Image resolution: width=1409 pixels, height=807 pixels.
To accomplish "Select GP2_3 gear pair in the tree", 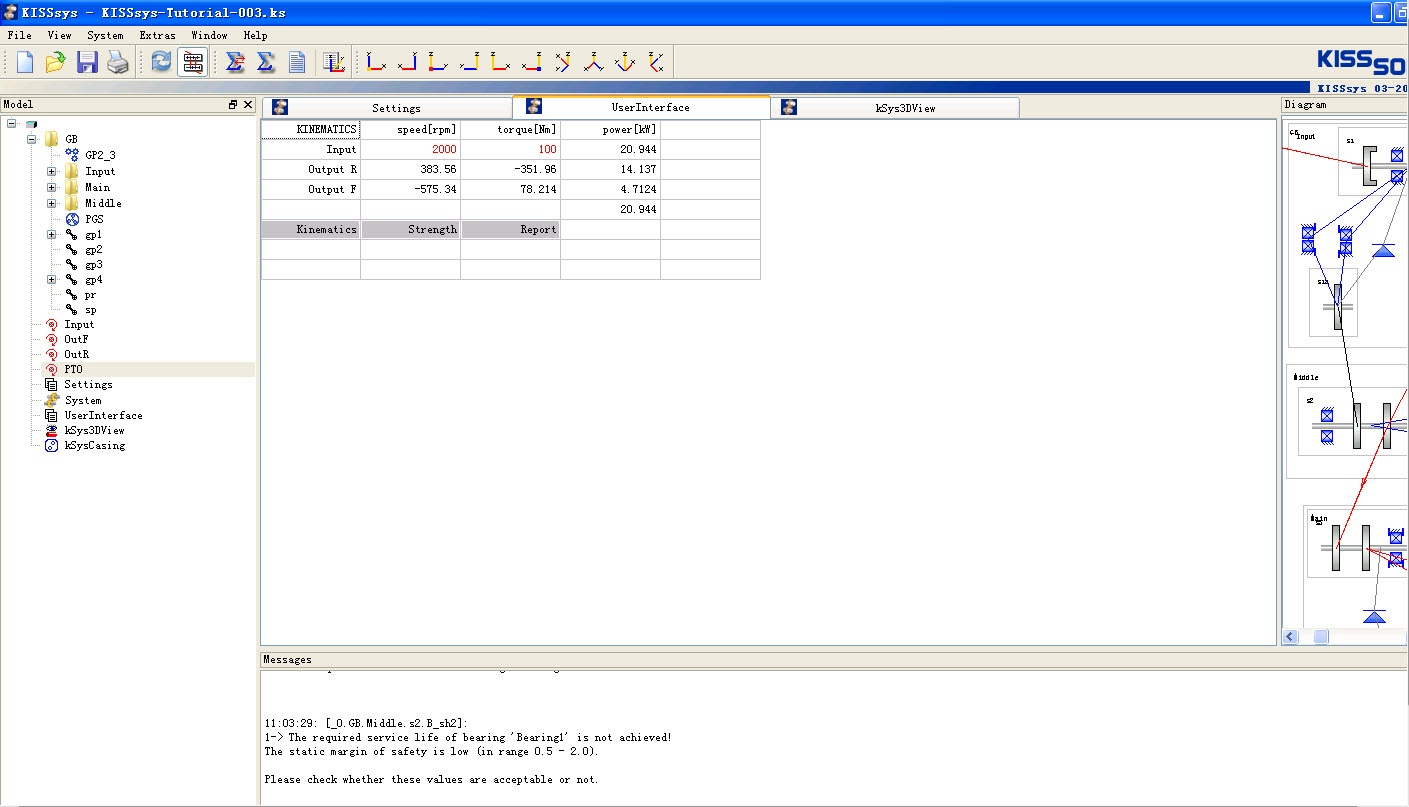I will [100, 155].
